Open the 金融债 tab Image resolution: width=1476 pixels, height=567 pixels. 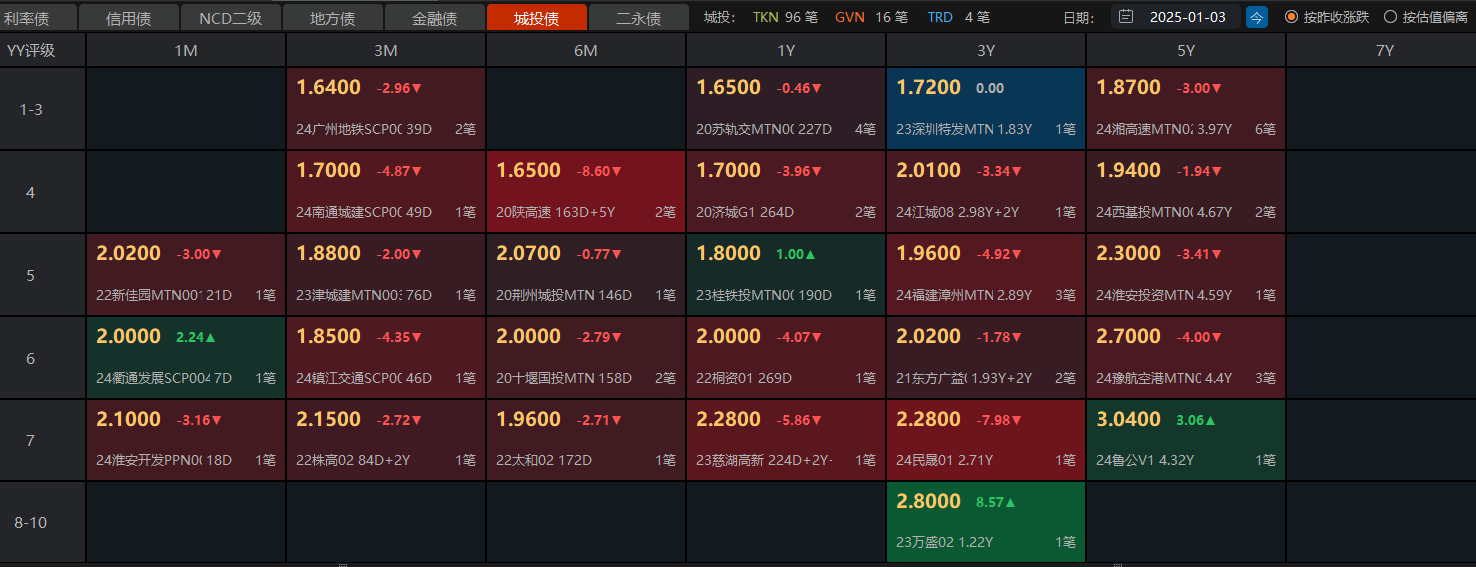click(435, 18)
